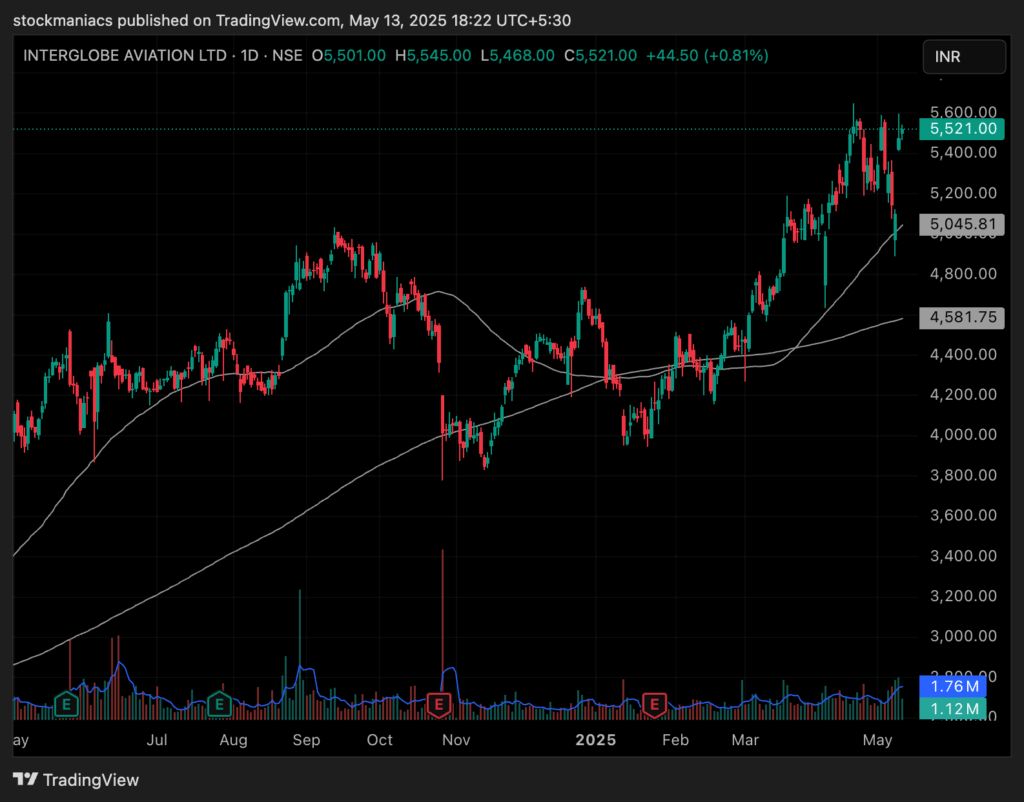Click the Mar label on time axis
The width and height of the screenshot is (1024, 802).
745,740
